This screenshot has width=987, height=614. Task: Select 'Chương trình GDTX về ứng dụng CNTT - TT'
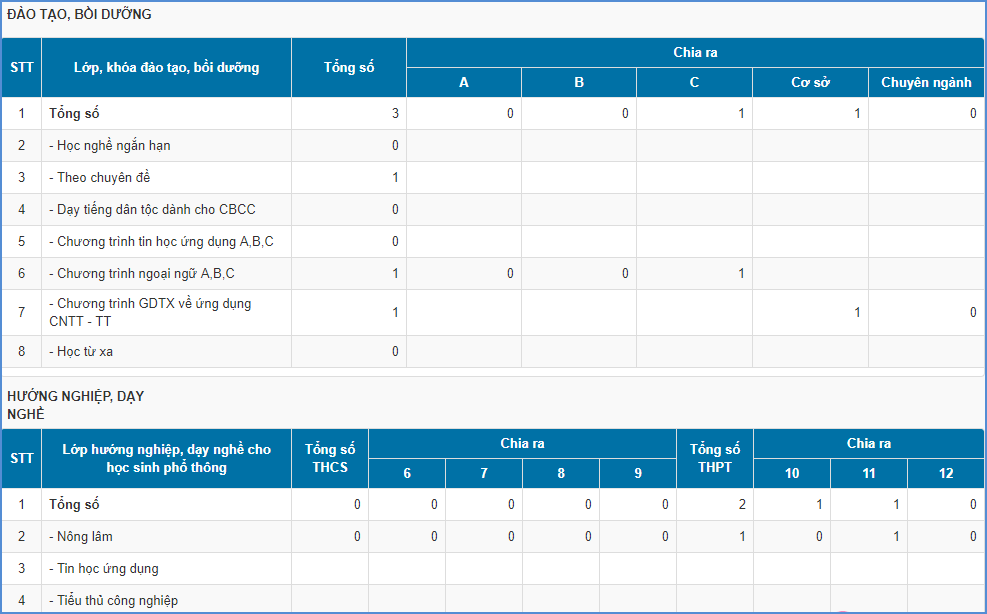pos(150,312)
